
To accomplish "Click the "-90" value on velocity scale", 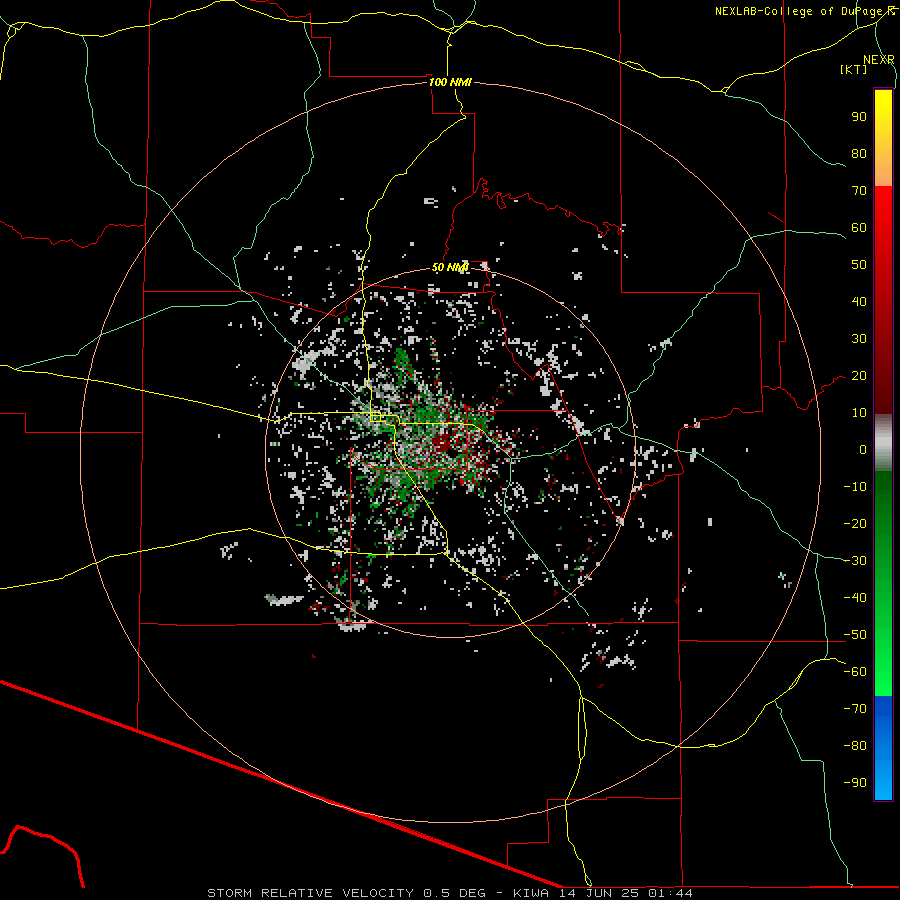I will [x=855, y=783].
